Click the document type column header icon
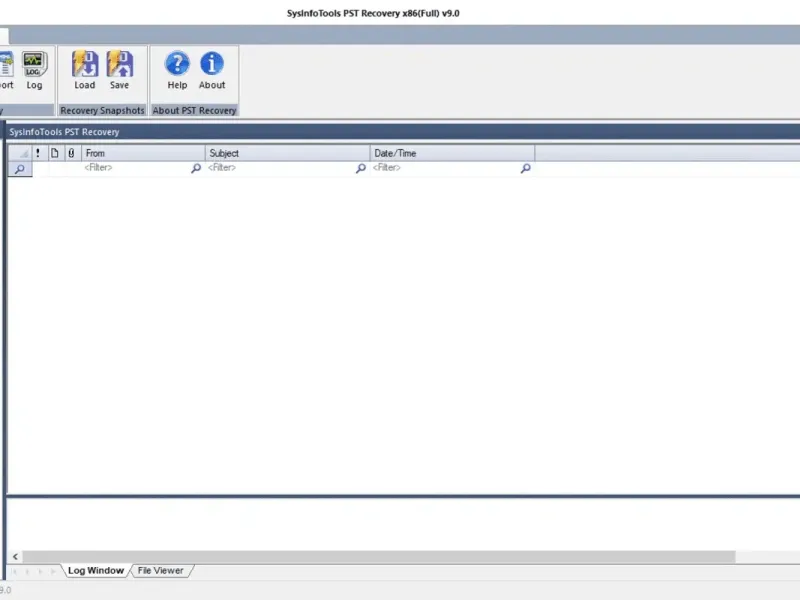 pyautogui.click(x=55, y=153)
